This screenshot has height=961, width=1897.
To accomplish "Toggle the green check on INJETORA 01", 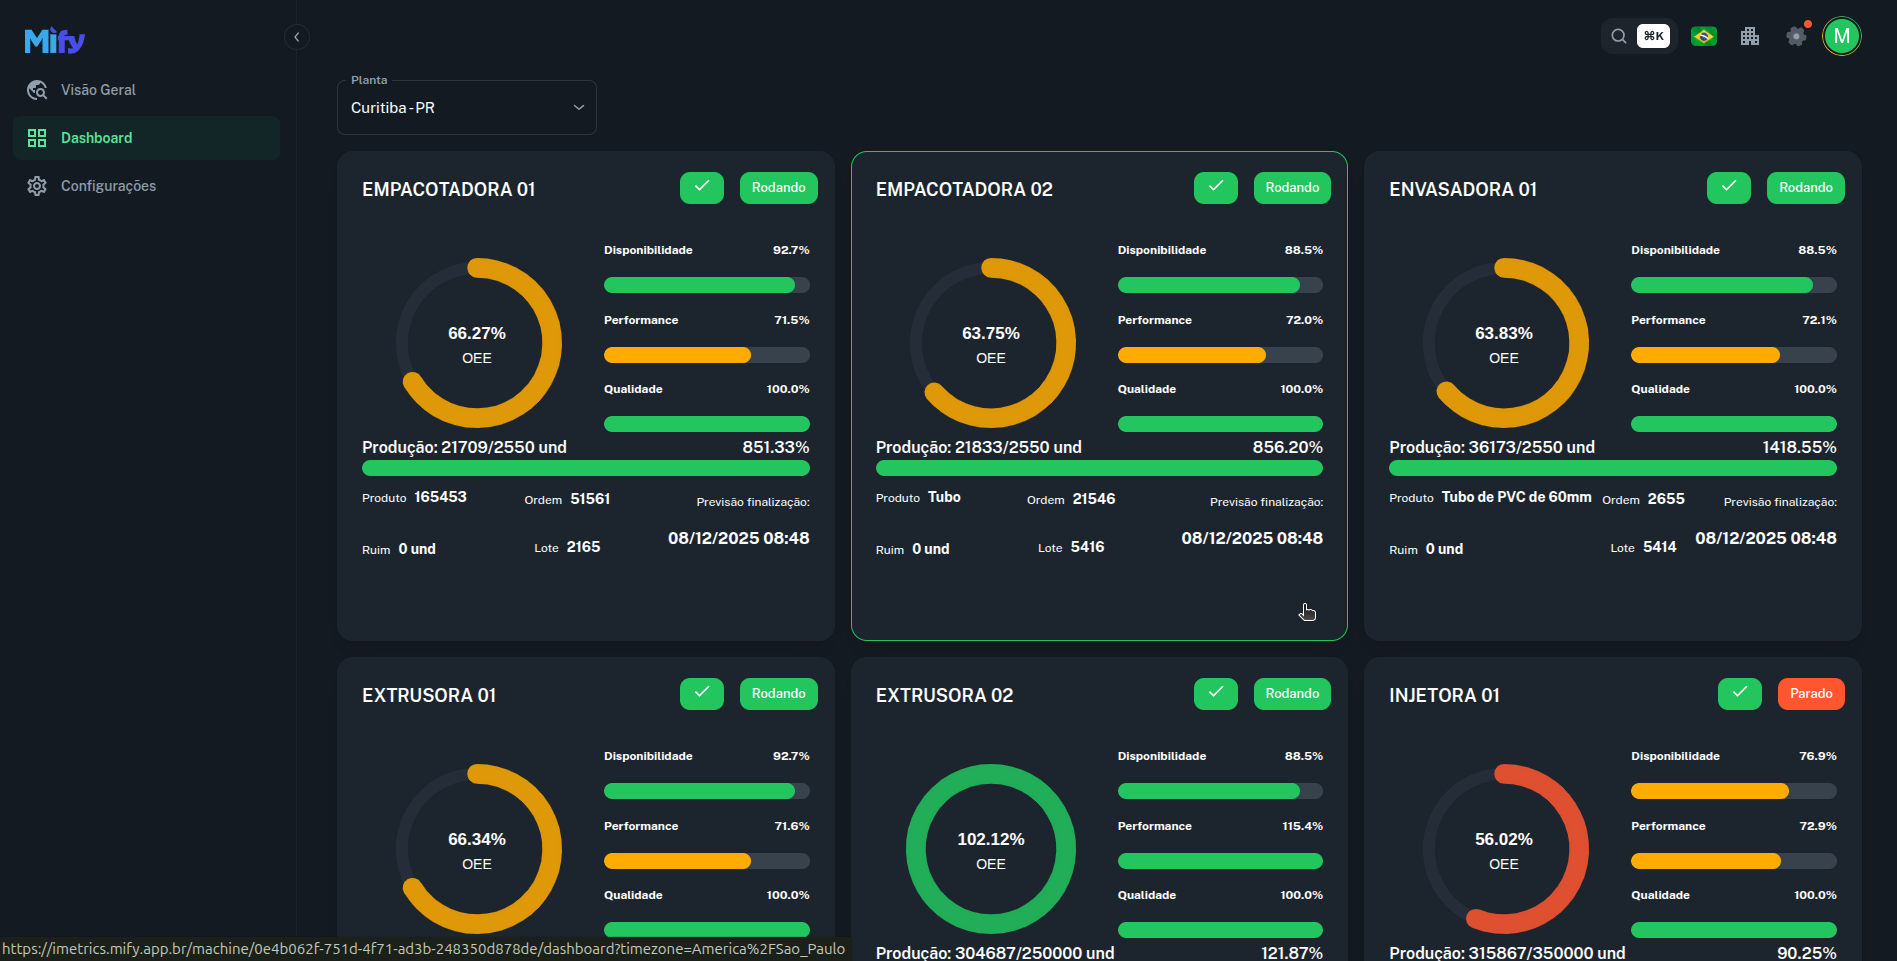I will point(1739,694).
